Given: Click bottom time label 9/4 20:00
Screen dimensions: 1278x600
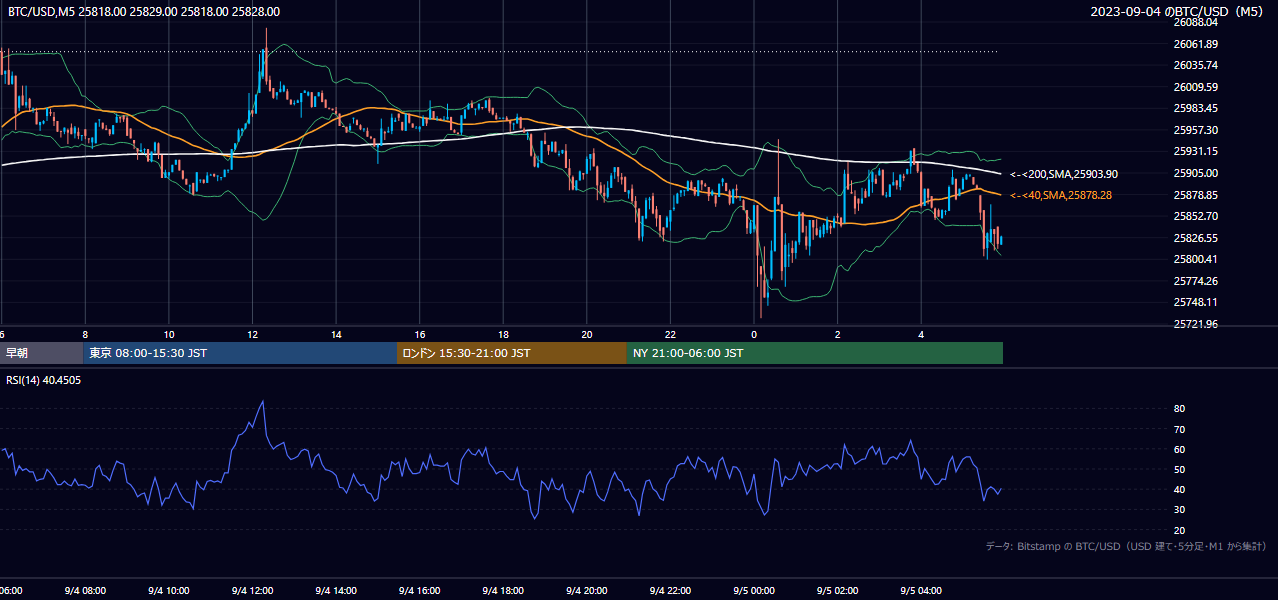Looking at the screenshot, I should (587, 591).
